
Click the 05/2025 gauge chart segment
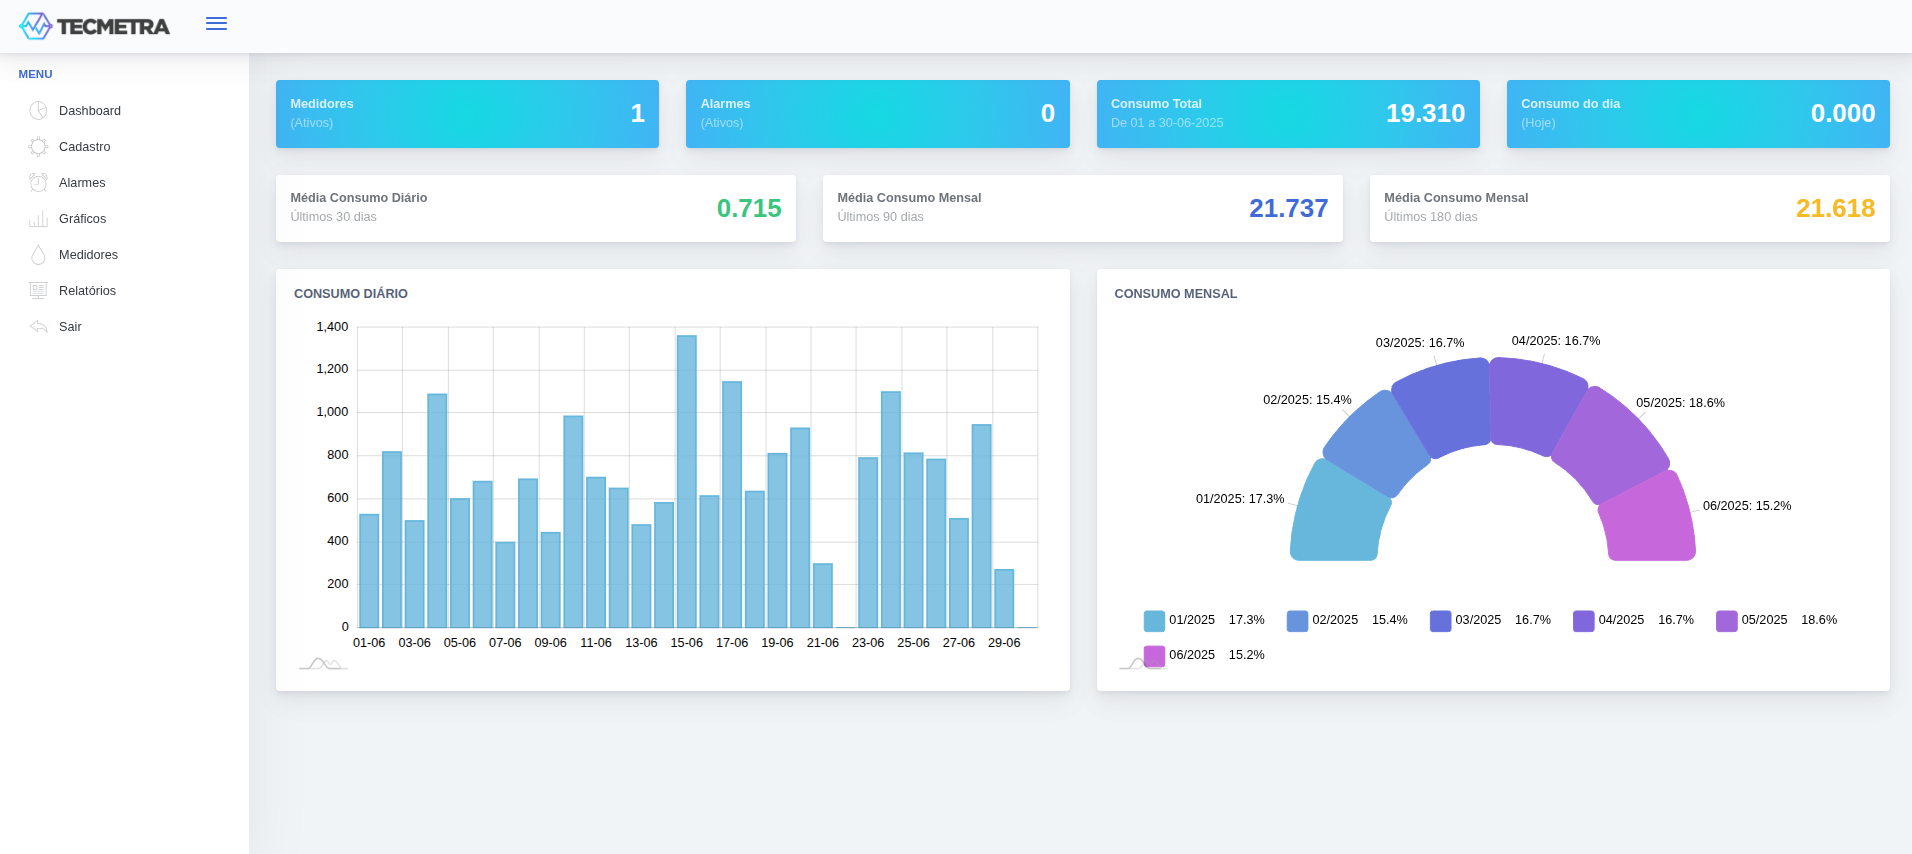[1612, 443]
